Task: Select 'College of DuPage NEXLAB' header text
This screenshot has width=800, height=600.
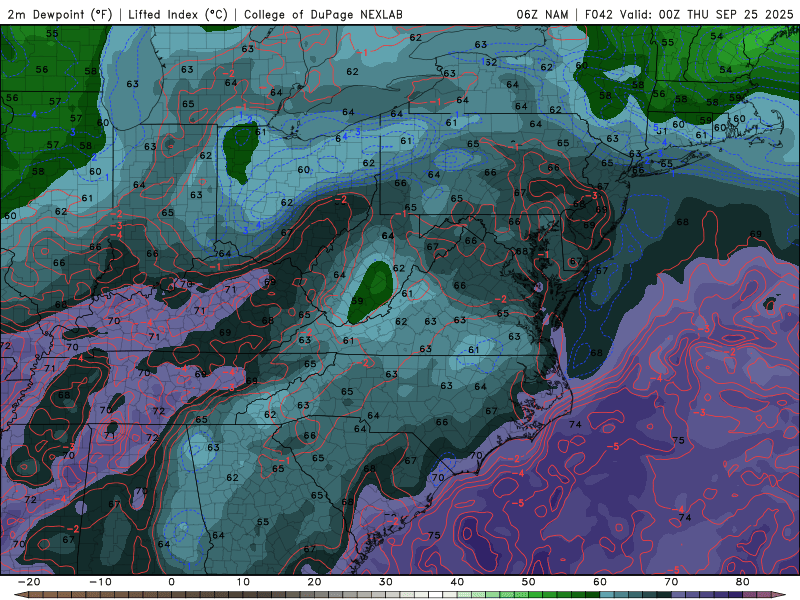Action: (323, 14)
